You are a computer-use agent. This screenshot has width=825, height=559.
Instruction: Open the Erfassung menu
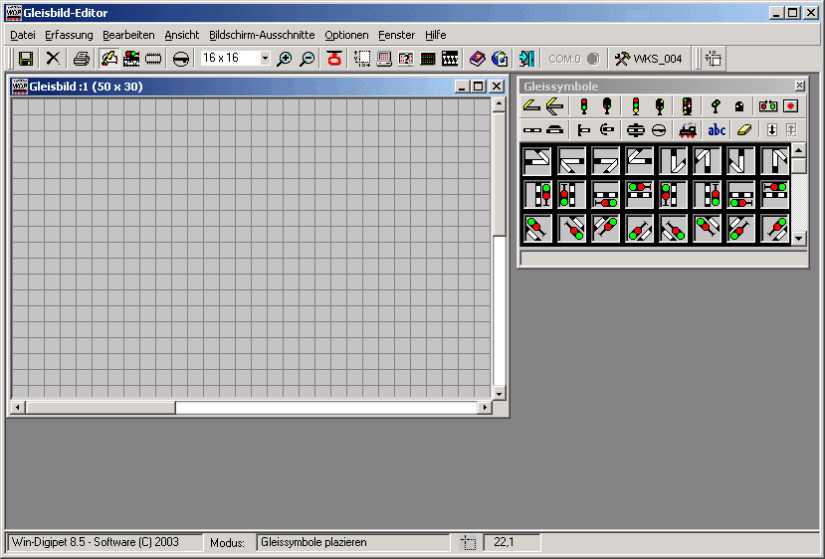(x=69, y=35)
